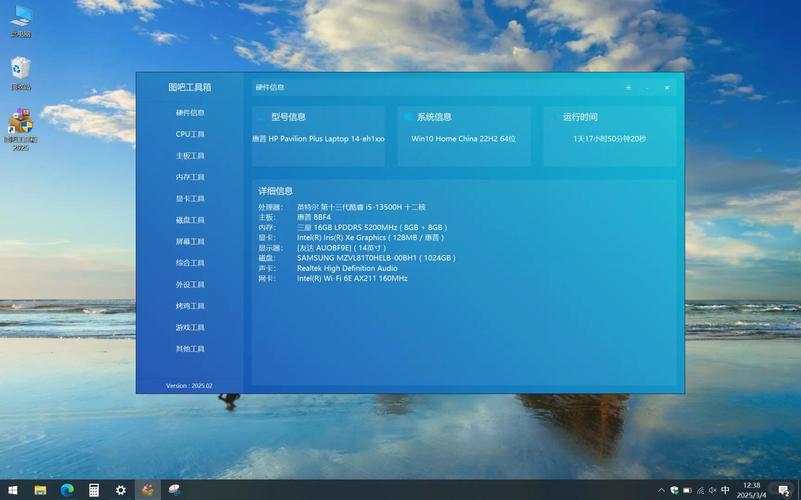801x500 pixels.
Task: Click the 详细信息 heading
Action: (x=275, y=191)
